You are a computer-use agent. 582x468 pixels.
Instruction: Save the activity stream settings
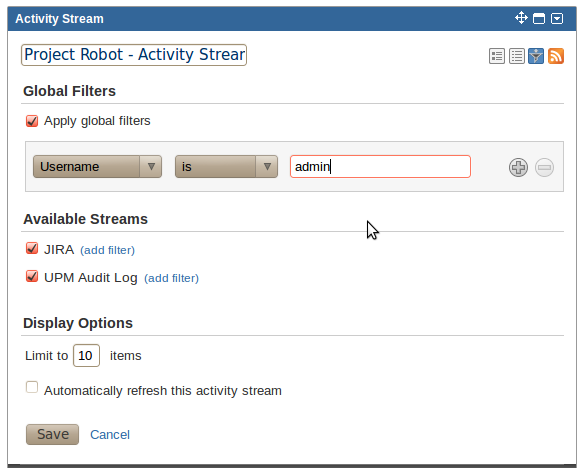tap(52, 434)
